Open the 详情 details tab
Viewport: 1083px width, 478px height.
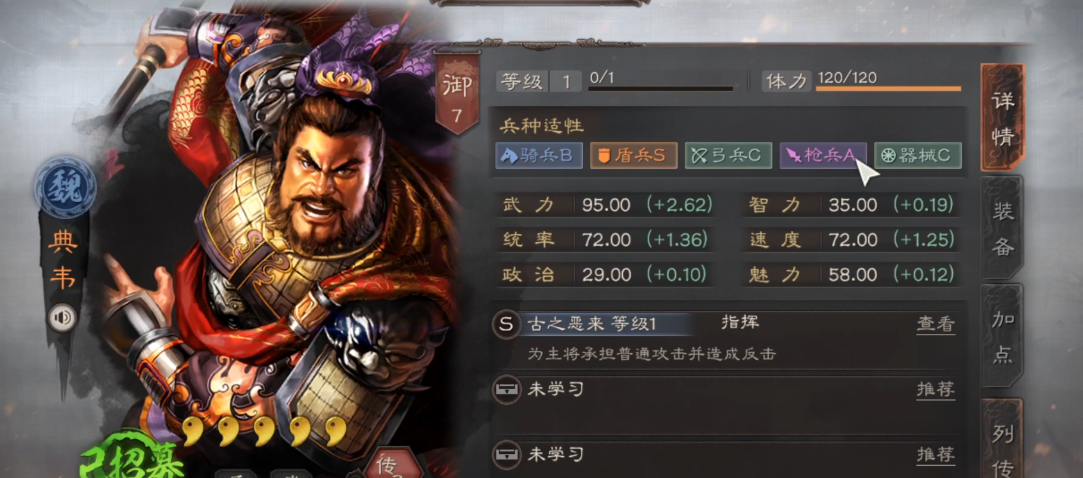(1002, 118)
